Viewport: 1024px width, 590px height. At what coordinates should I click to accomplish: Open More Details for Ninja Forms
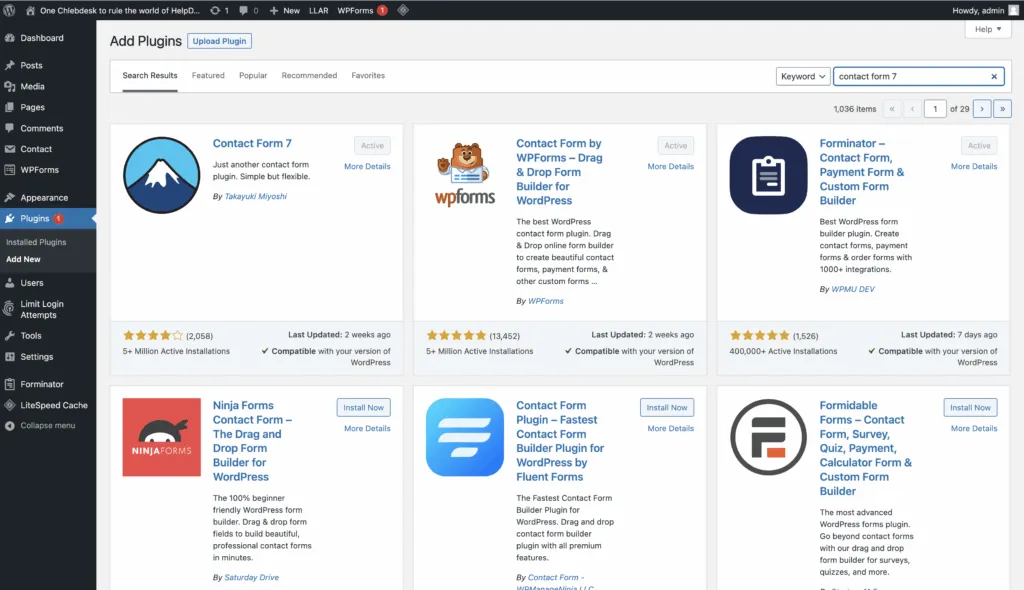(x=367, y=429)
